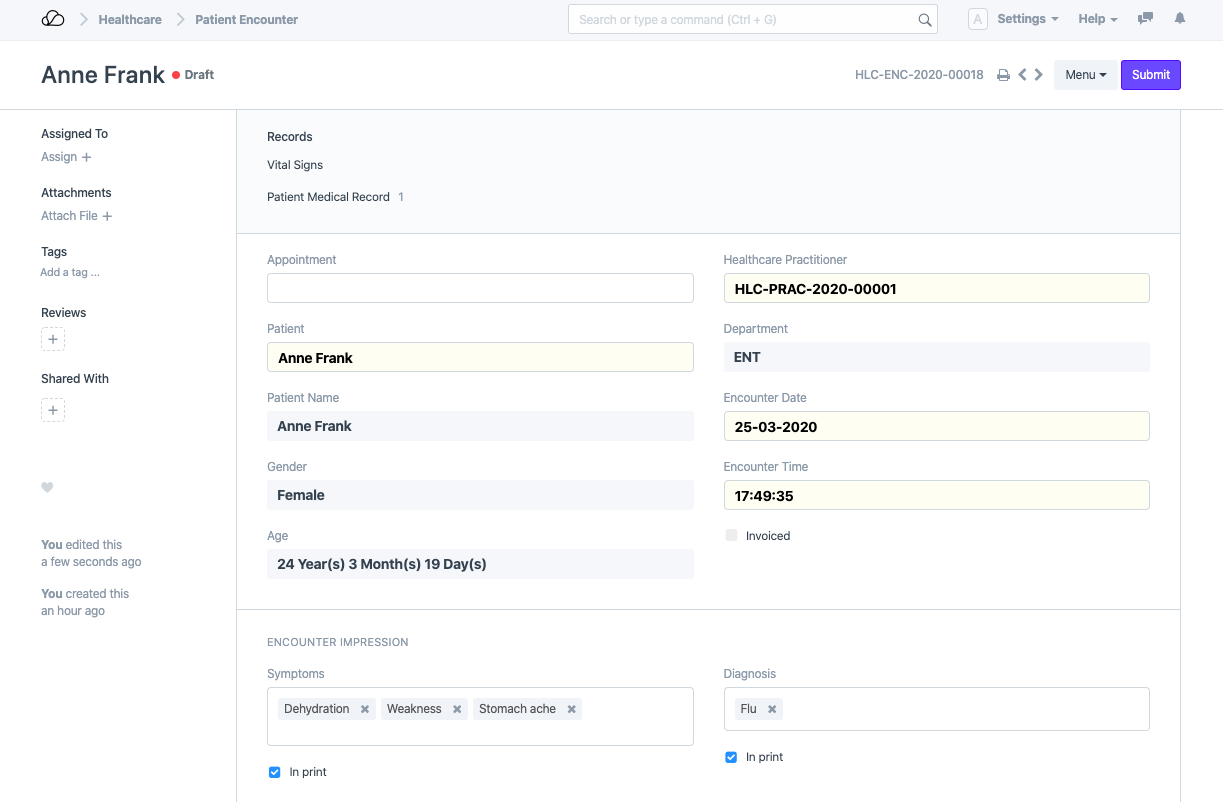Open the Patient Encounter breadcrumb item
Screen dimensions: 1223x802
[x=245, y=19]
